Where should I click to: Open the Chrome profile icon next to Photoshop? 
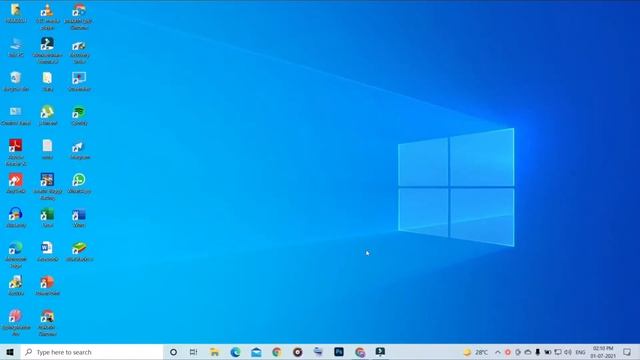click(360, 352)
